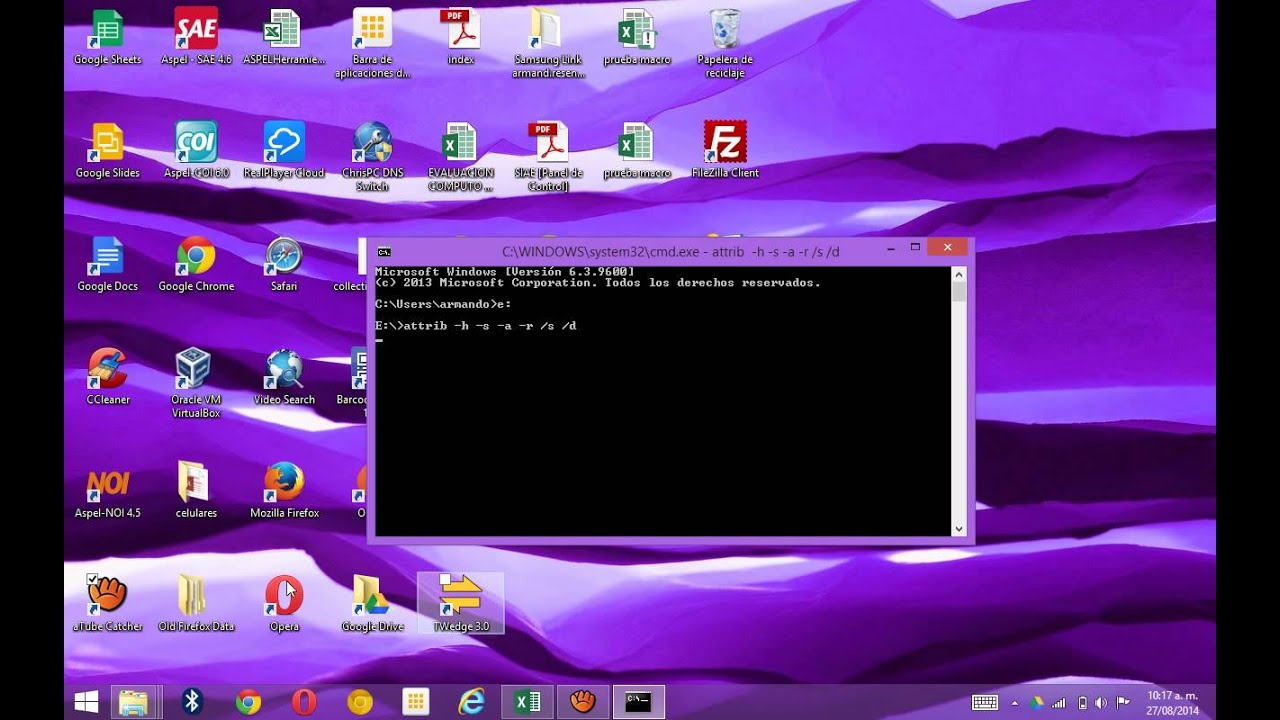
Task: Maximize the cmd.exe window
Action: (x=914, y=247)
